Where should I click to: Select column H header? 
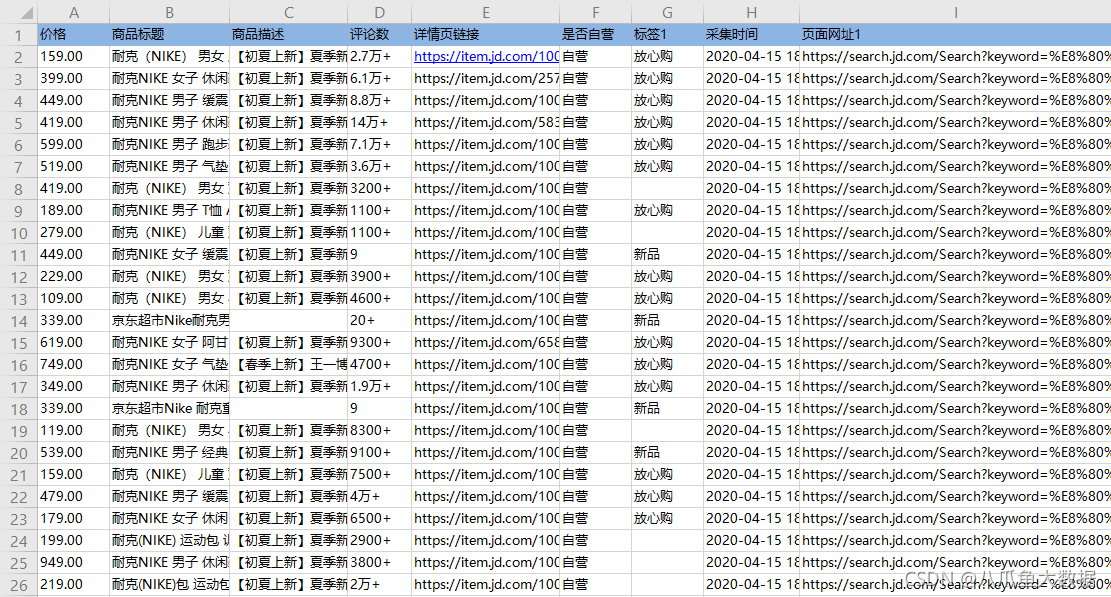click(751, 12)
